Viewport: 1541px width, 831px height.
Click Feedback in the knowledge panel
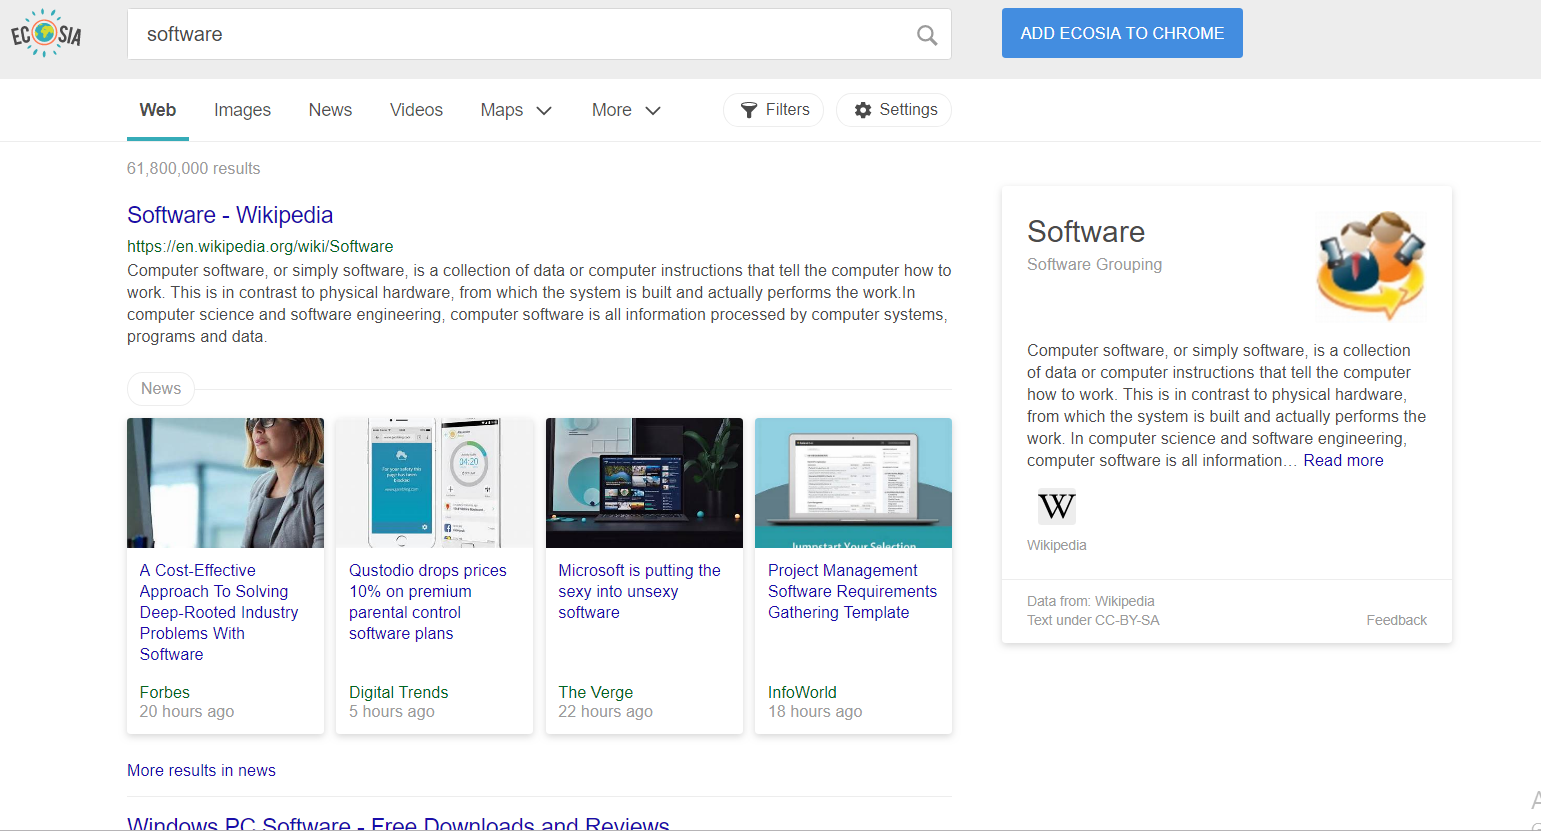(x=1396, y=620)
